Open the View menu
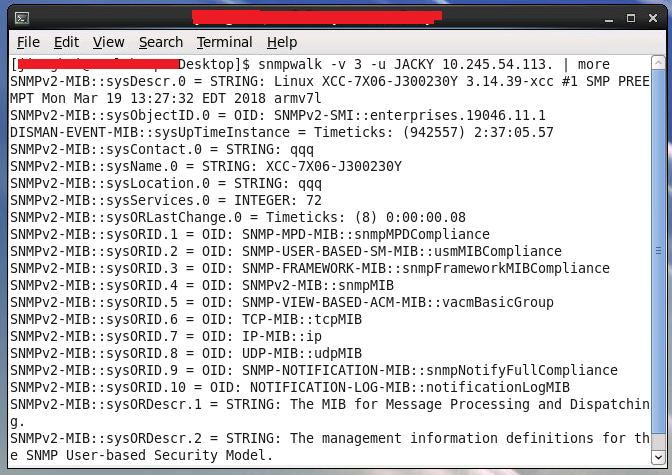 pos(108,42)
